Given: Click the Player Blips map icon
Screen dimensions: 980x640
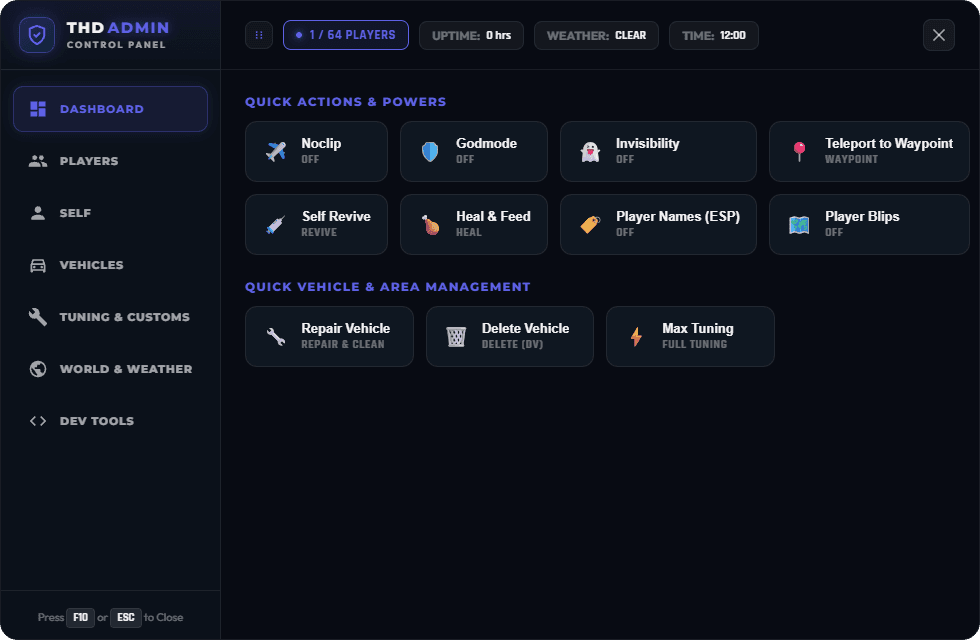Looking at the screenshot, I should 799,224.
